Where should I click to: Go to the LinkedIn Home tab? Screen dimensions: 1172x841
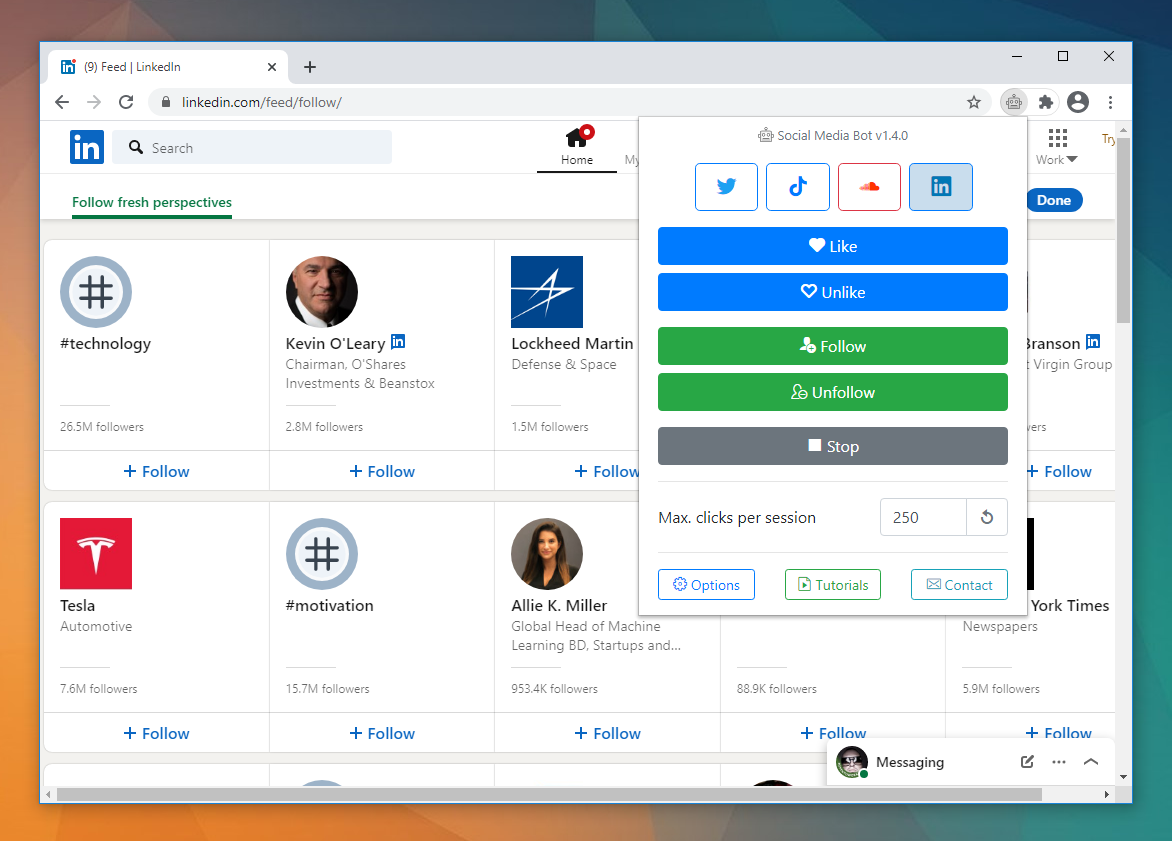(x=577, y=147)
